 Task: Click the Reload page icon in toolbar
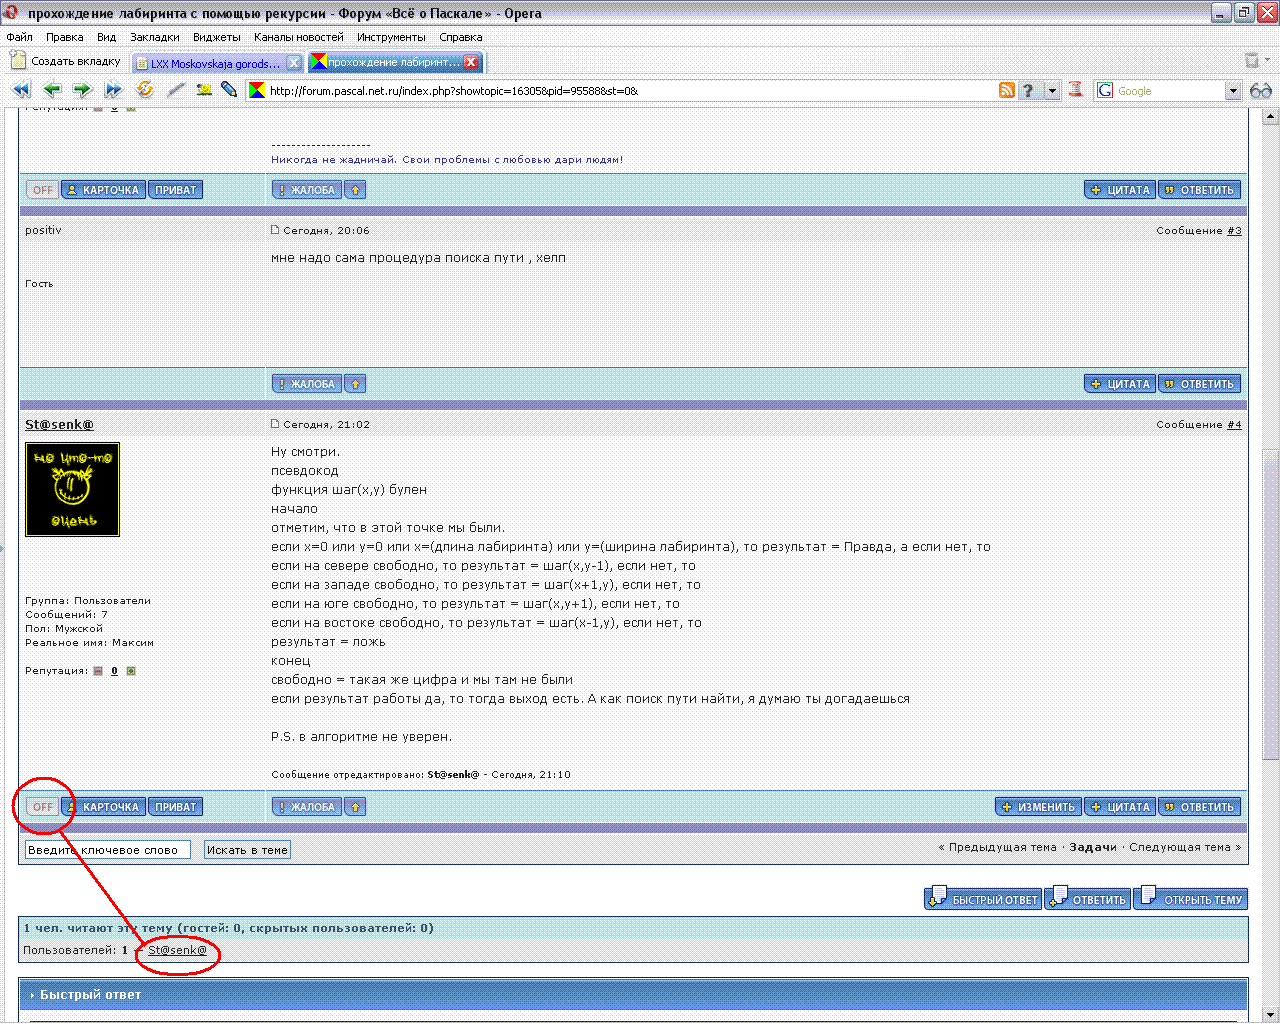[x=145, y=90]
